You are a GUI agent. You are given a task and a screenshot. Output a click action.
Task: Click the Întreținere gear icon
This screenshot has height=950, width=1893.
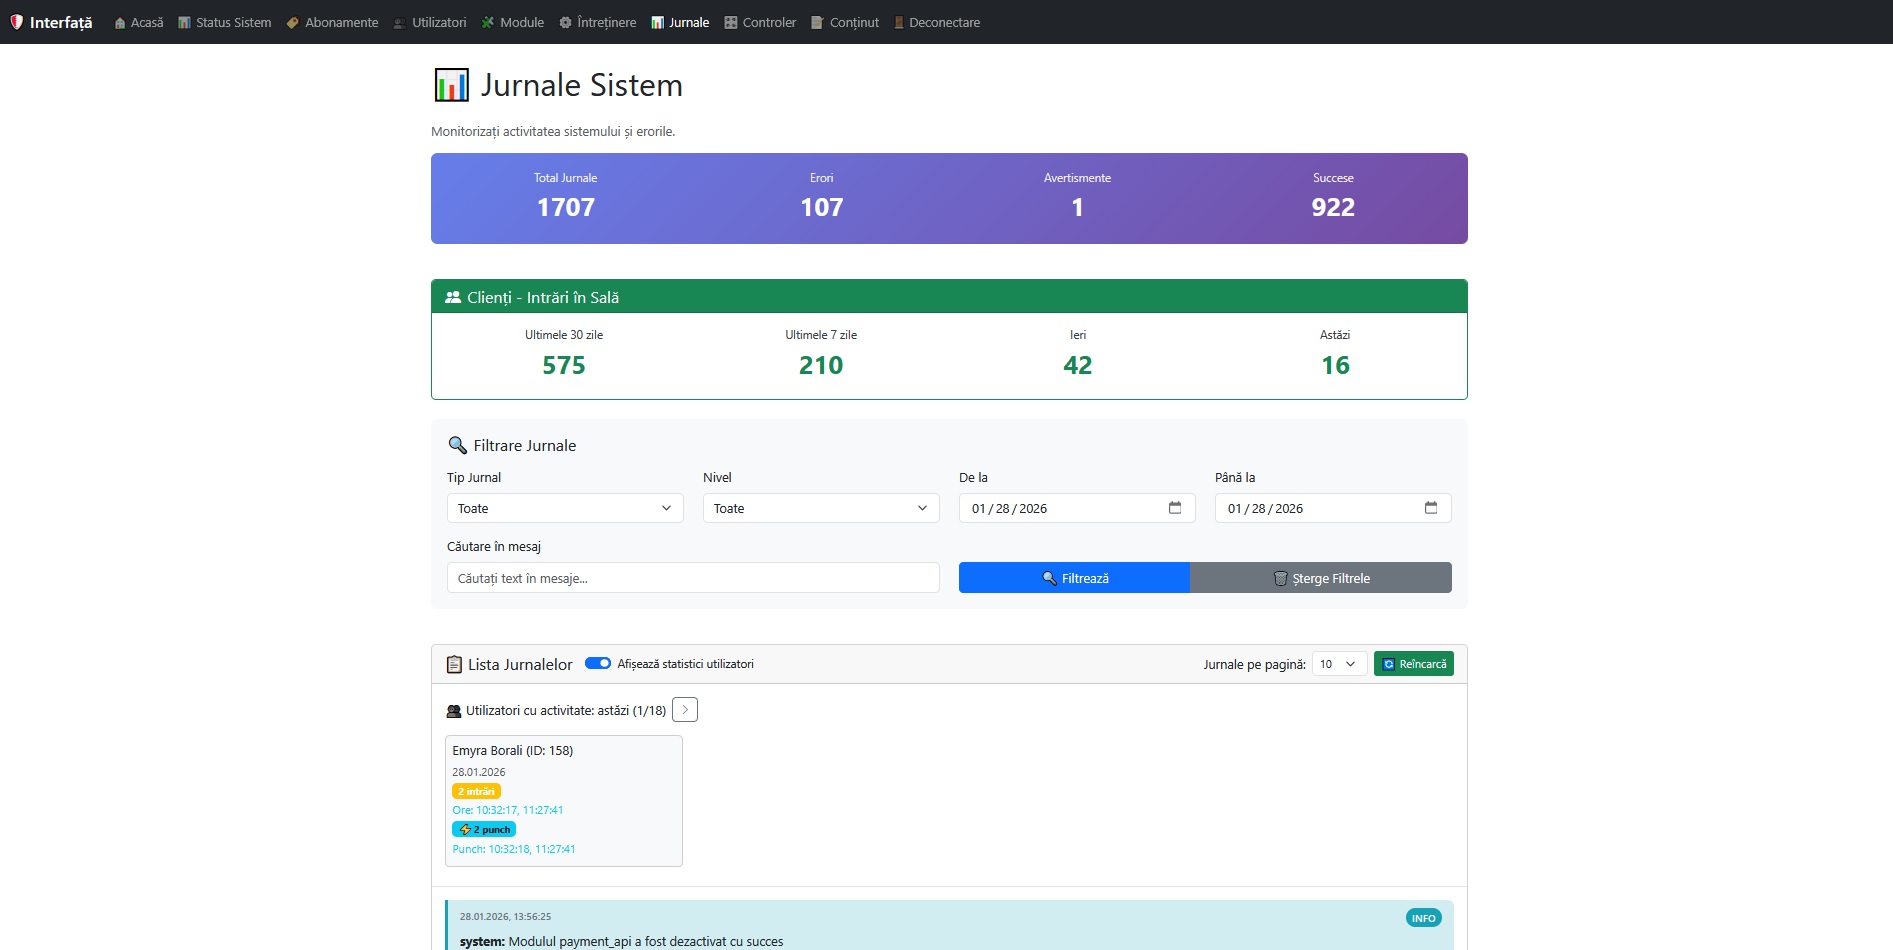pyautogui.click(x=565, y=21)
